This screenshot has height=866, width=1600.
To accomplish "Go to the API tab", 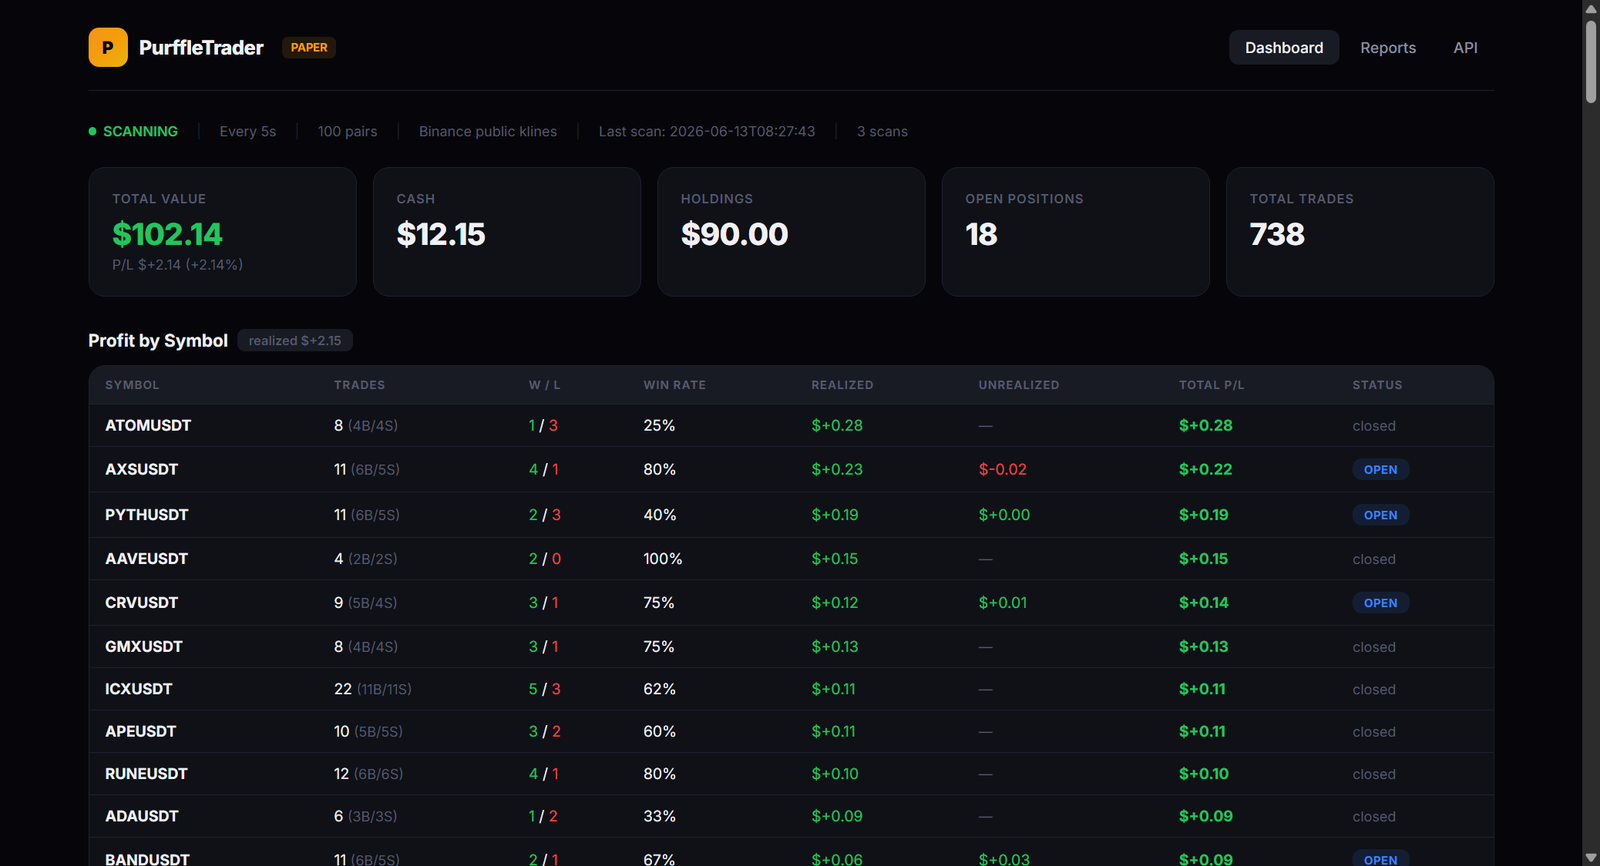I will 1465,47.
